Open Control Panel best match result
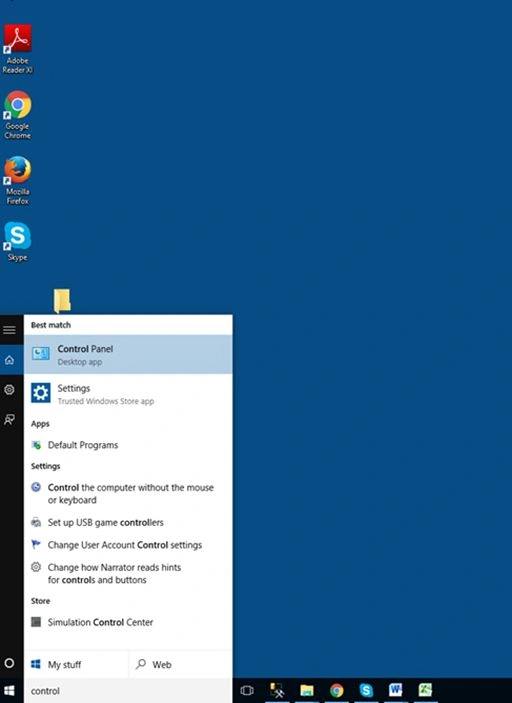512x703 pixels. point(128,355)
